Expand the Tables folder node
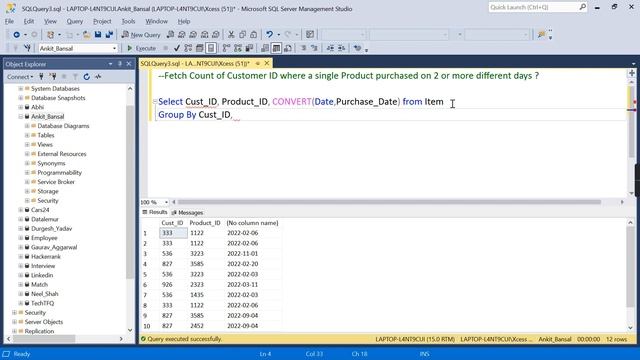The image size is (640, 360). point(27,136)
